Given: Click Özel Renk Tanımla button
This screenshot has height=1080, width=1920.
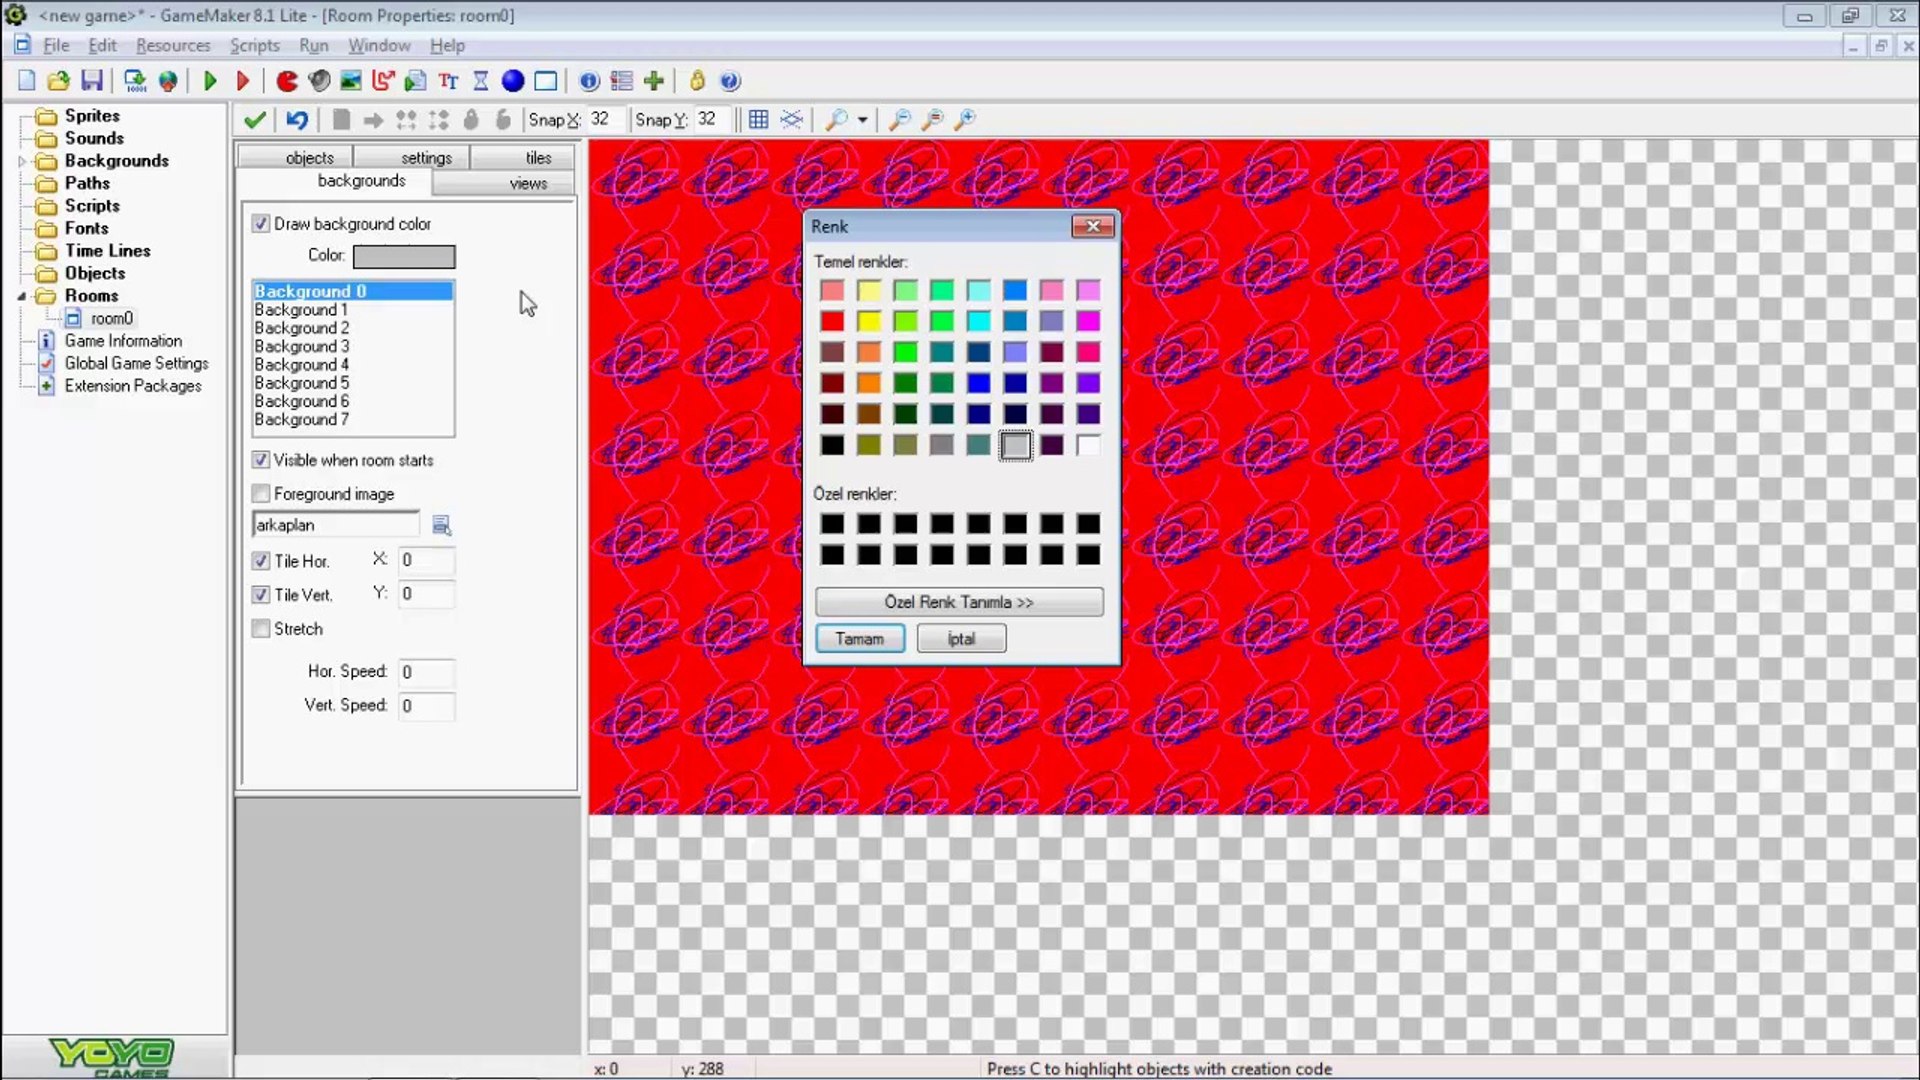Looking at the screenshot, I should 958,602.
